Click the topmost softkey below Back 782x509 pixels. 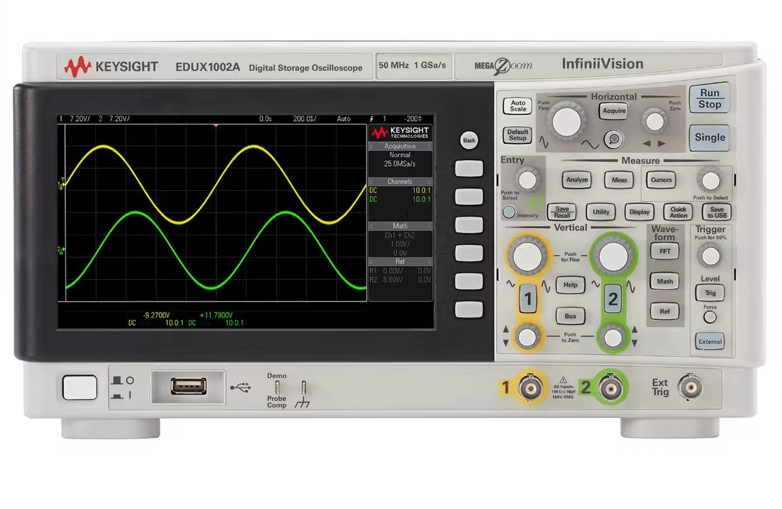469,169
